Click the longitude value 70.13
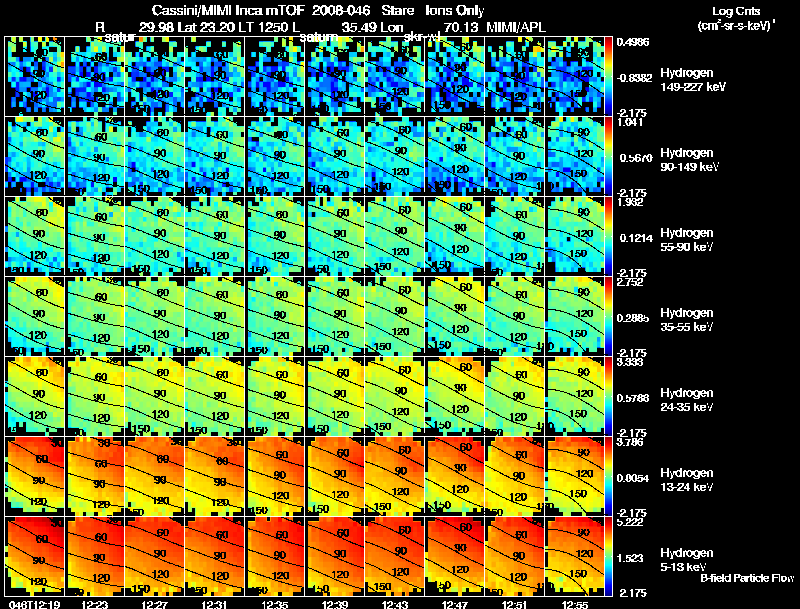 tap(460, 27)
